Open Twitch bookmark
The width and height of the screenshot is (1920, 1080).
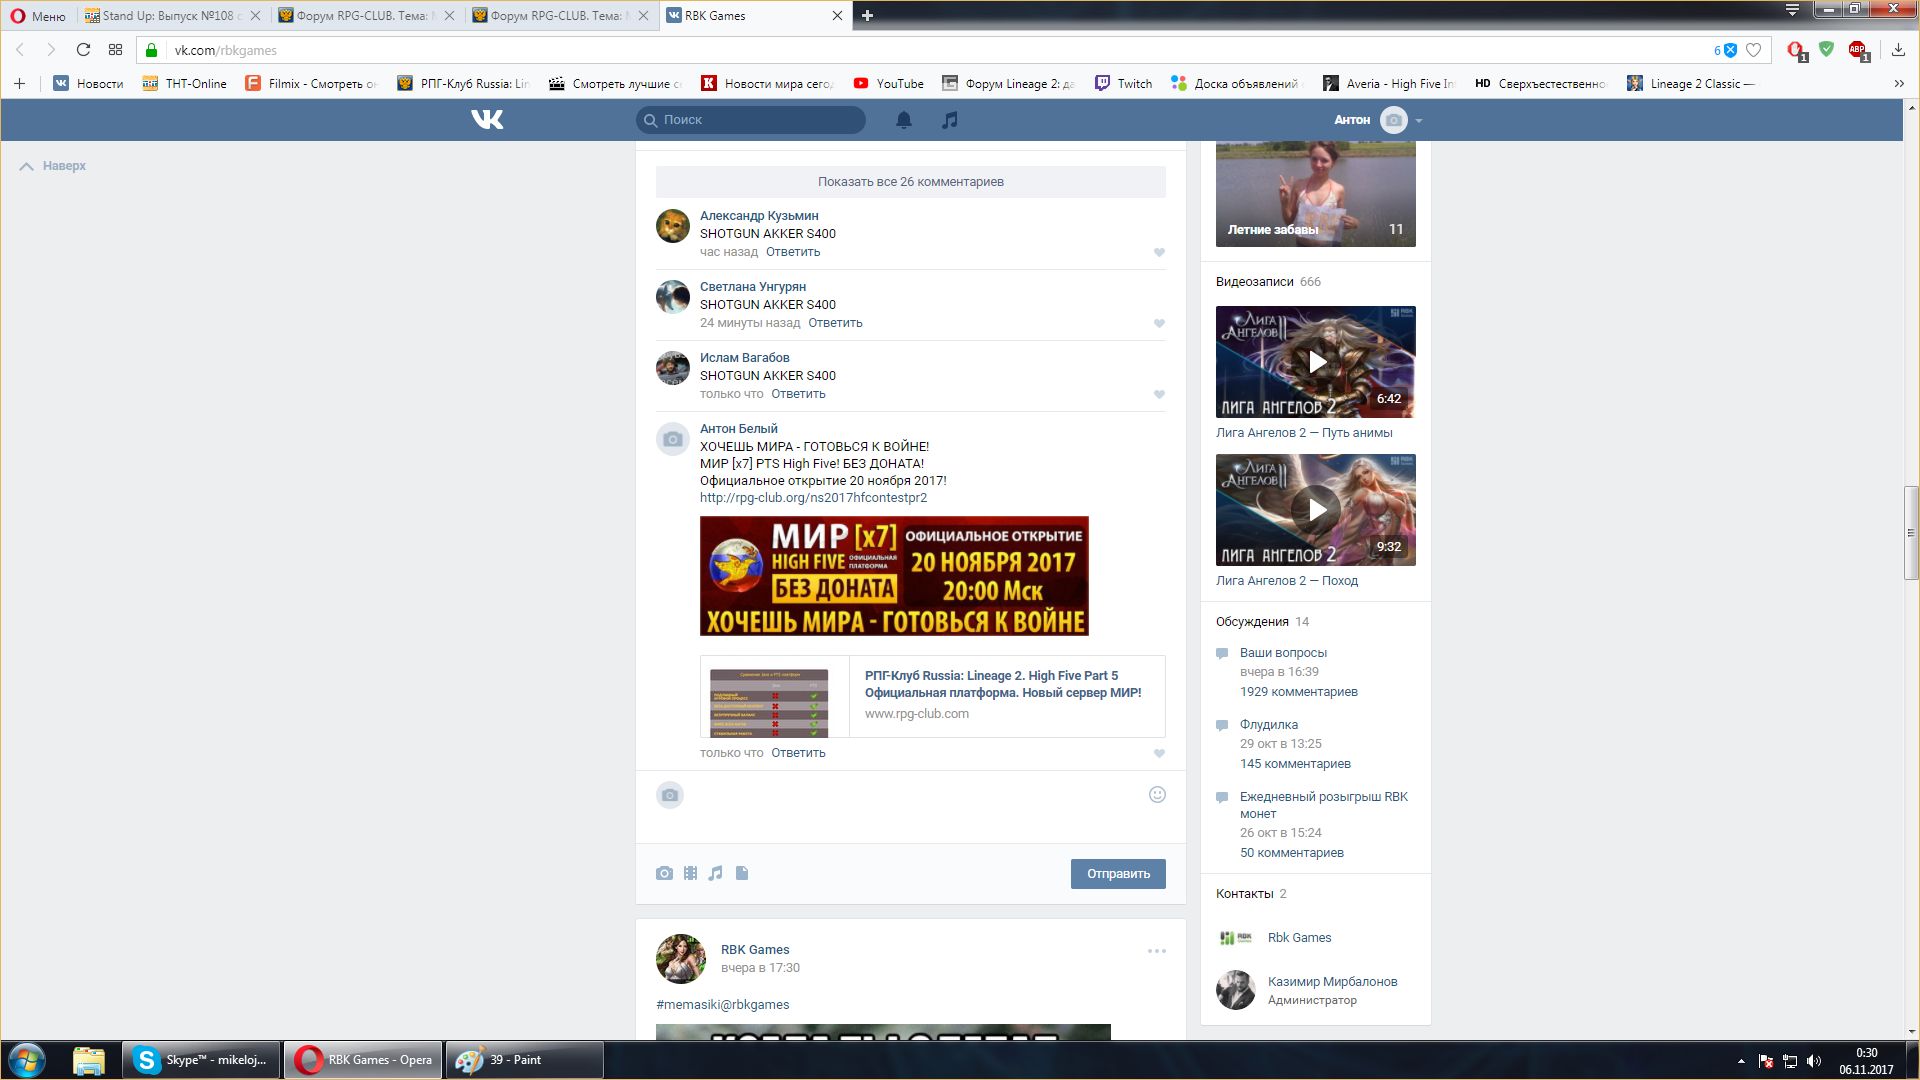1123,84
